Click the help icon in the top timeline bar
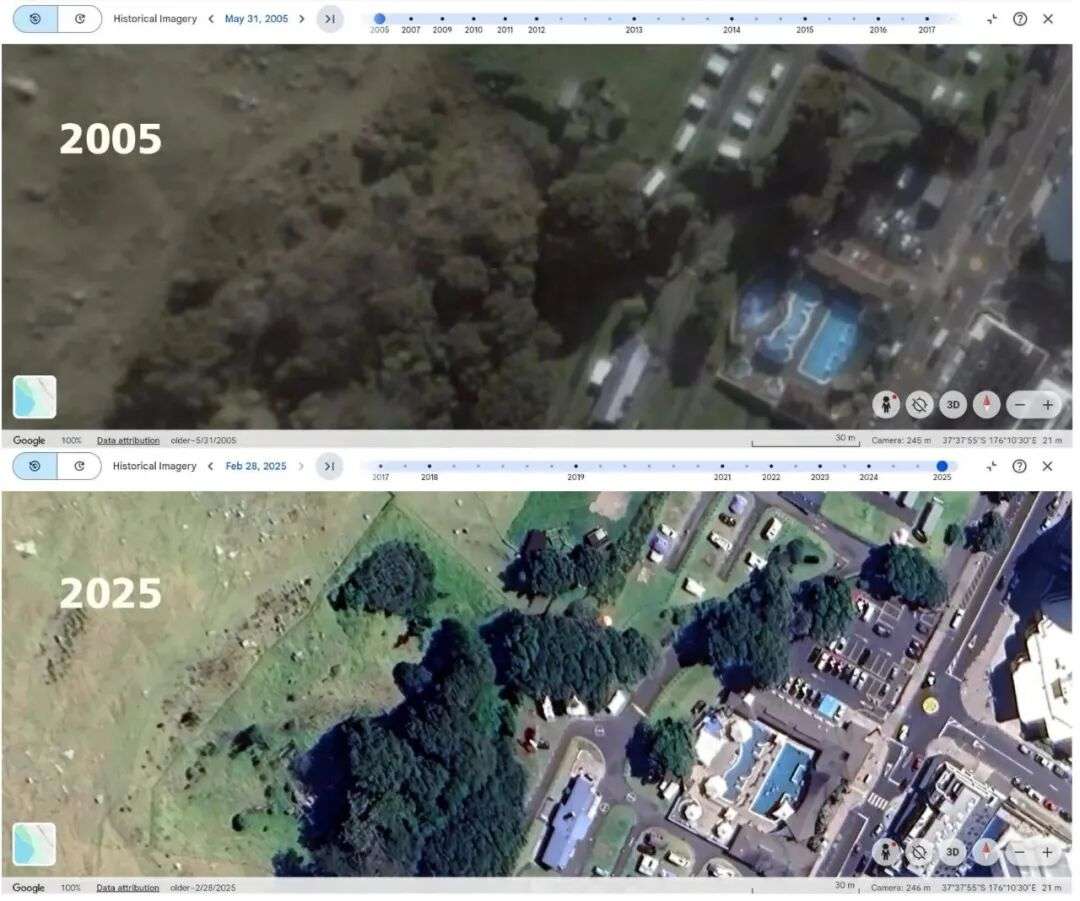 [1019, 18]
